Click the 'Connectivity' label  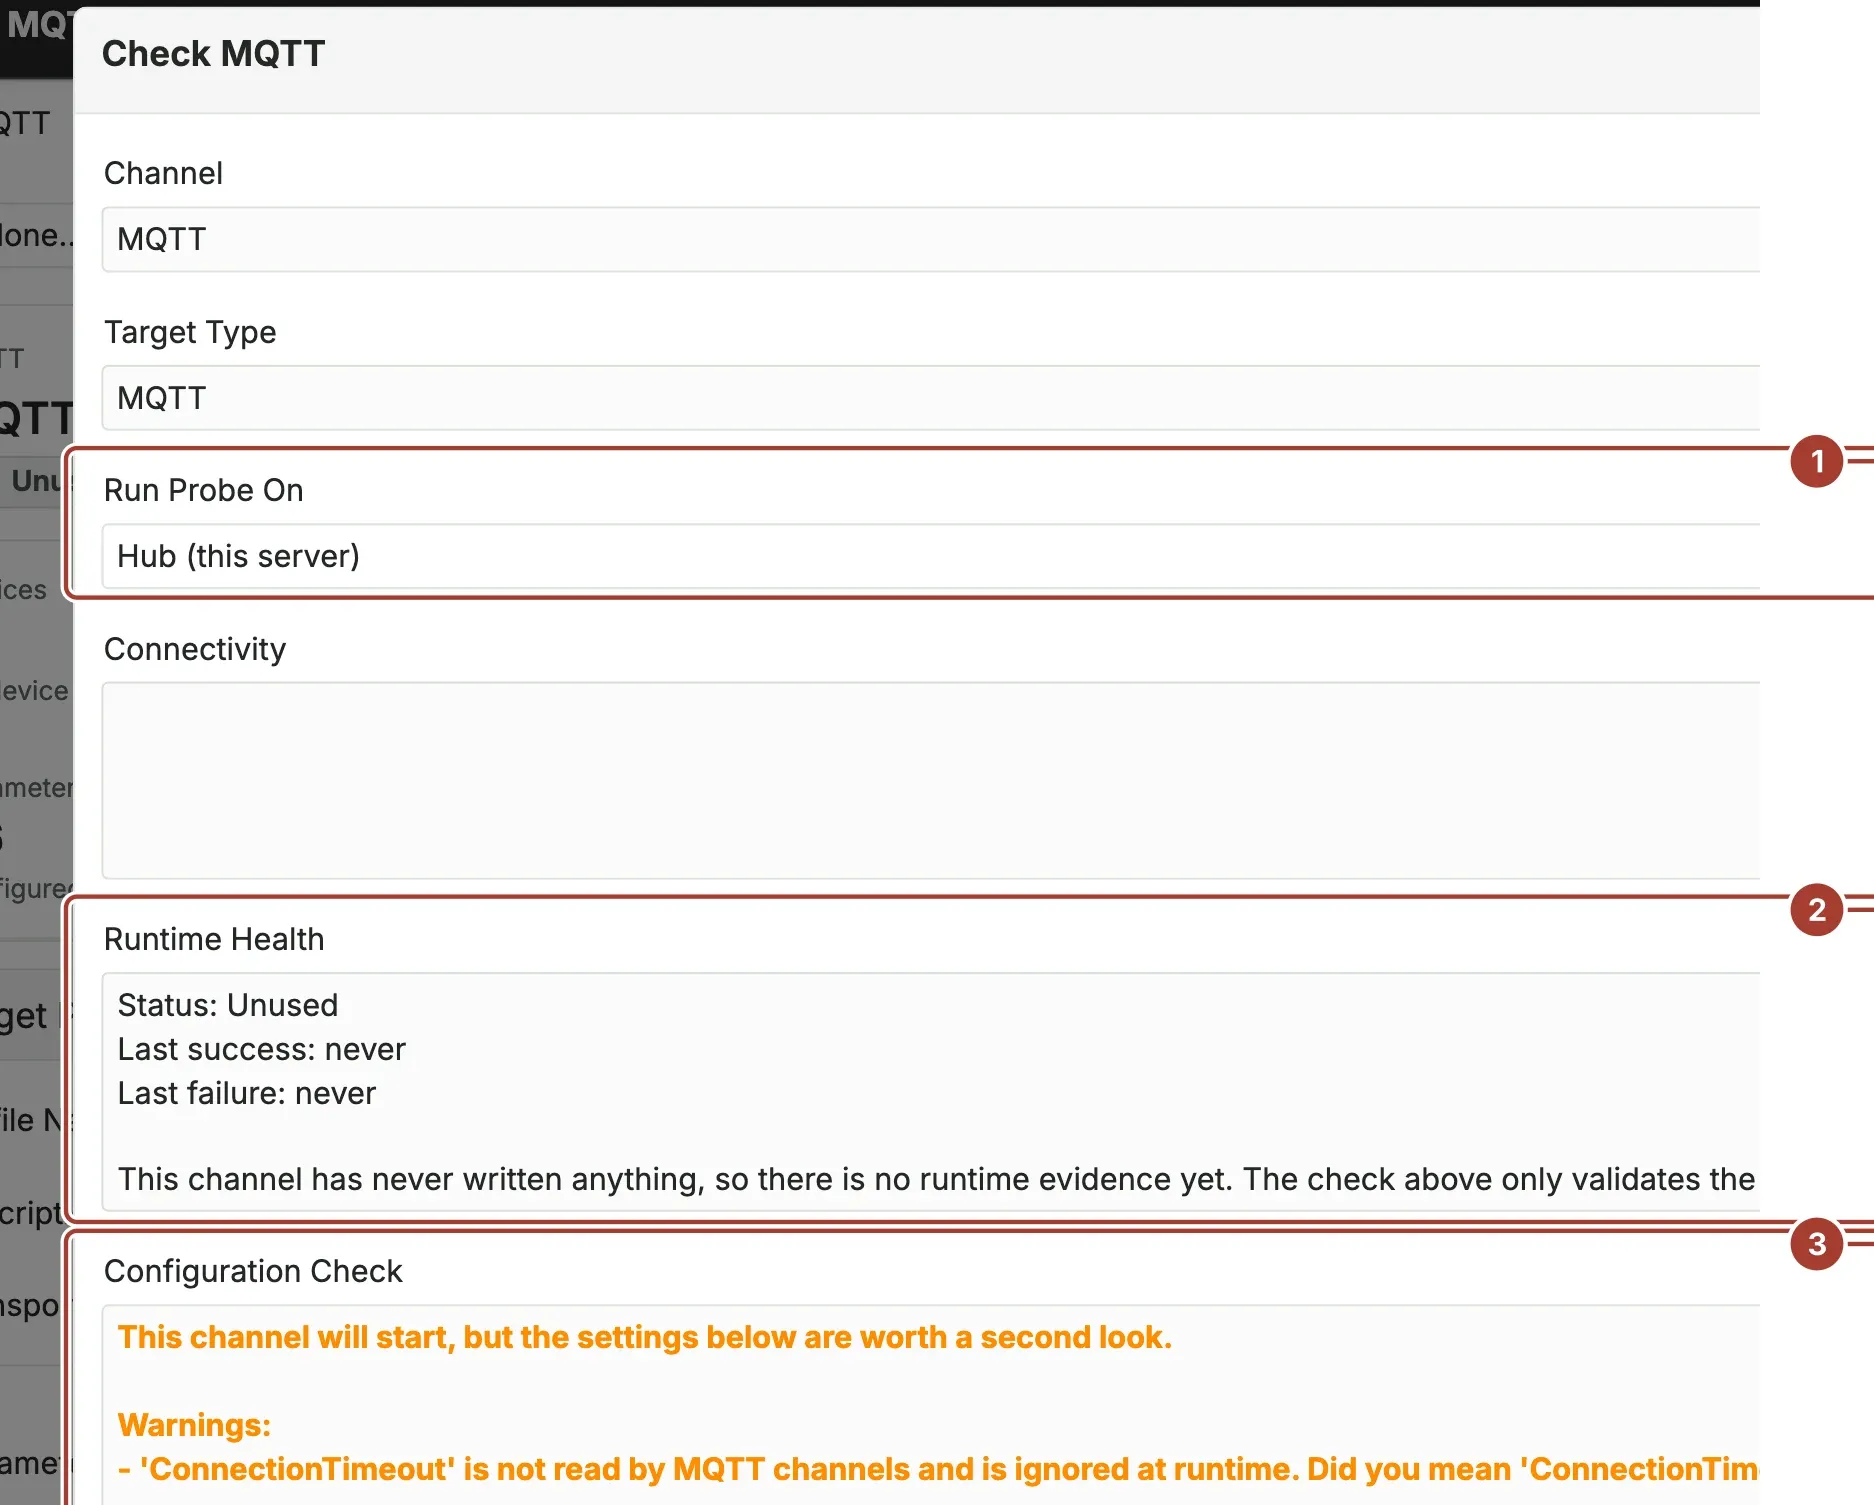(195, 649)
